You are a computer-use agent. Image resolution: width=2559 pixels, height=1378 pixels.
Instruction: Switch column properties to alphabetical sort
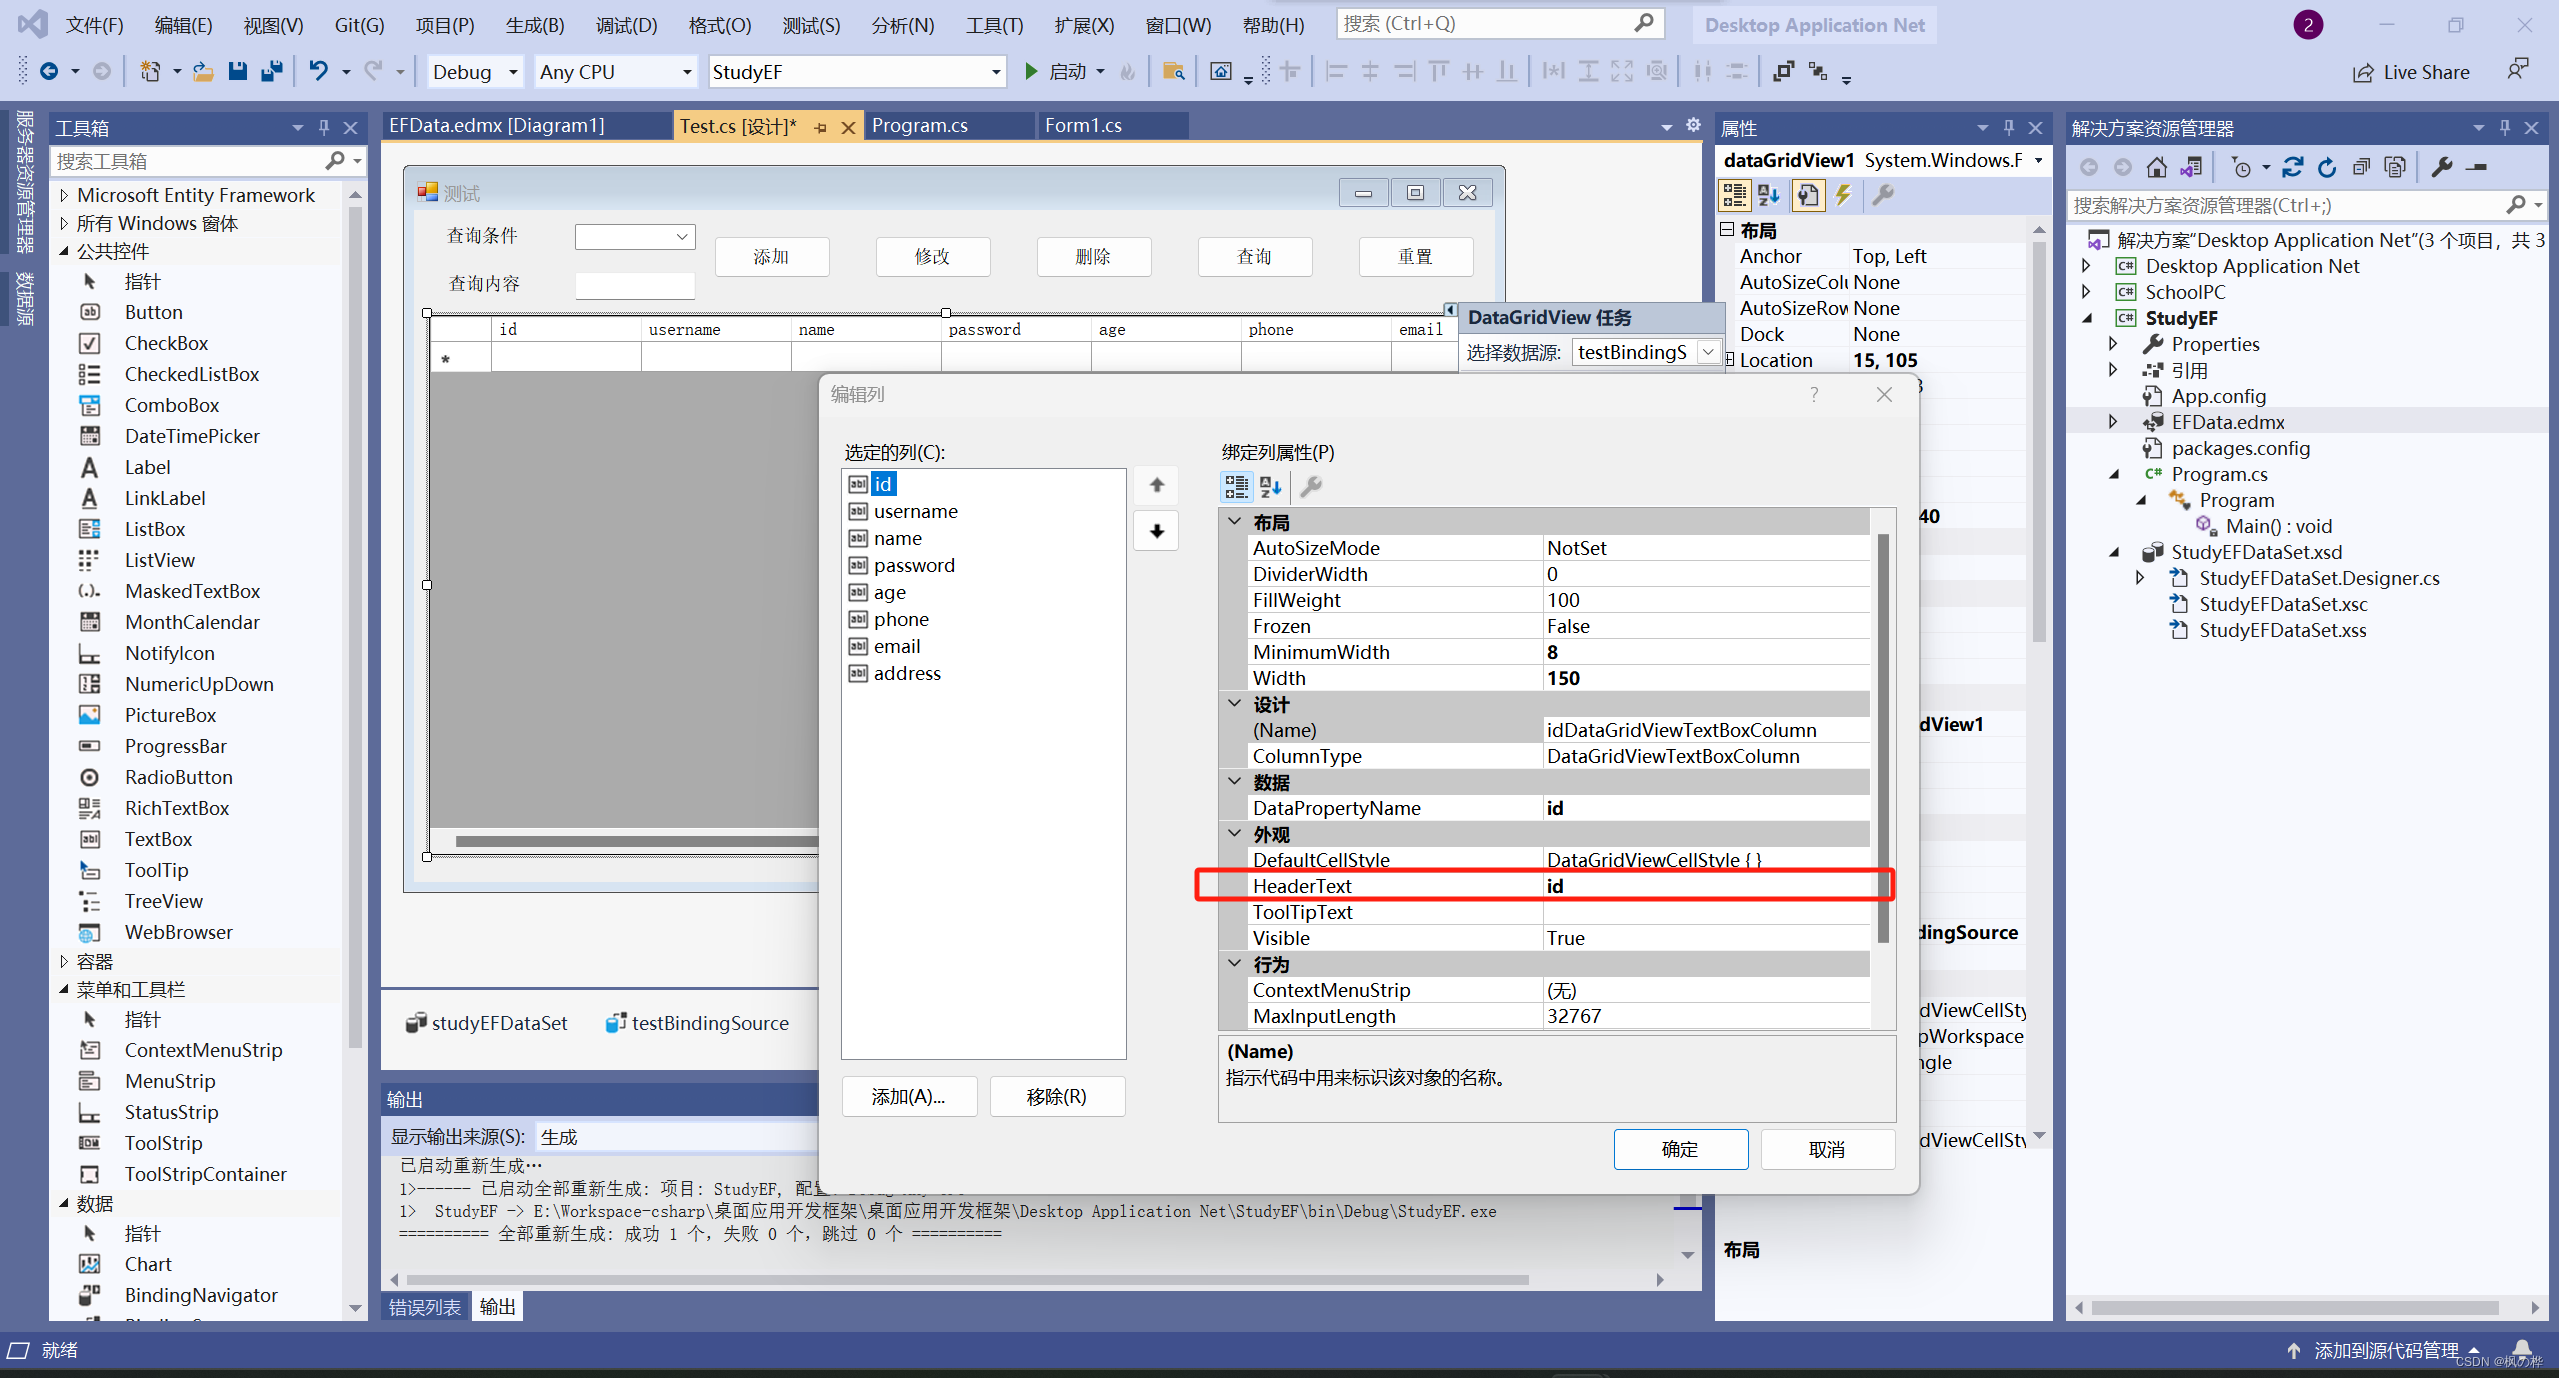[1270, 487]
